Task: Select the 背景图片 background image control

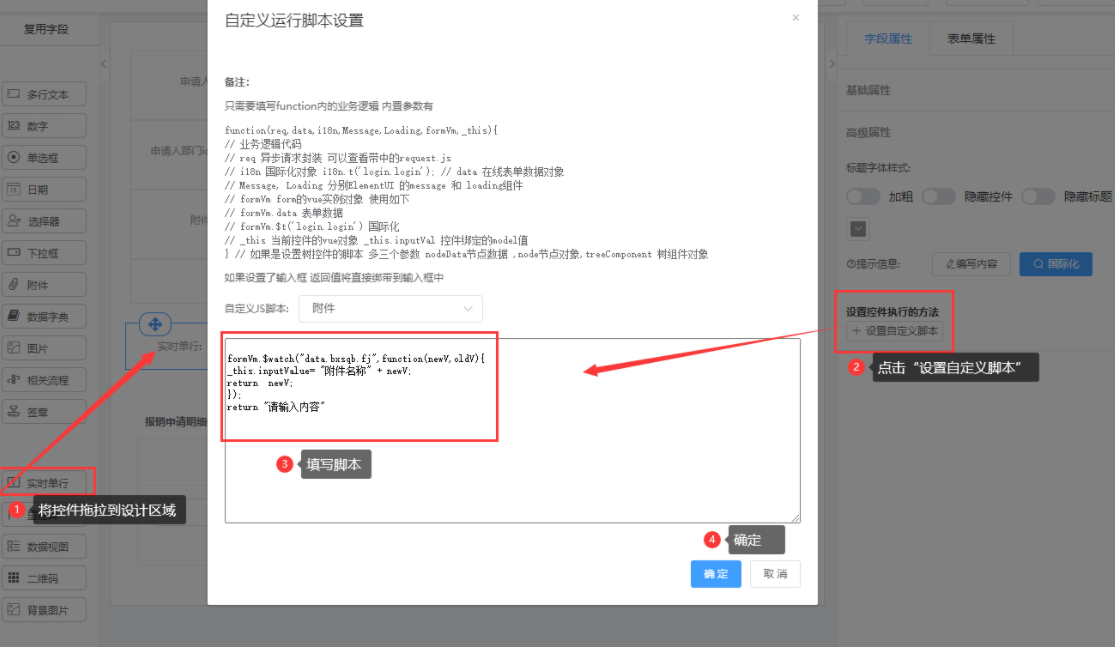Action: 44,610
